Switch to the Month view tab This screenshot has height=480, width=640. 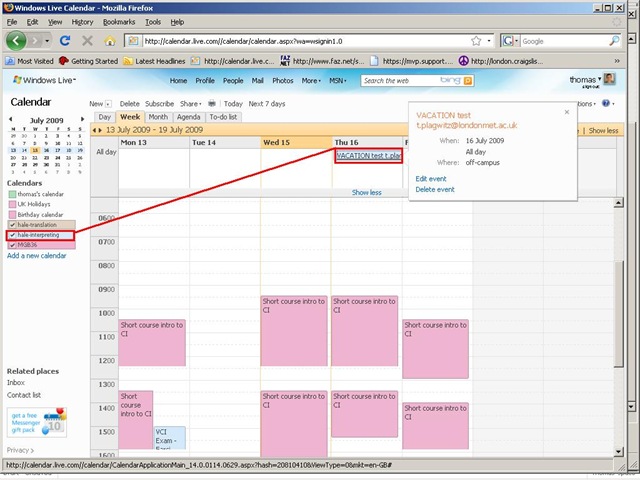pyautogui.click(x=158, y=117)
